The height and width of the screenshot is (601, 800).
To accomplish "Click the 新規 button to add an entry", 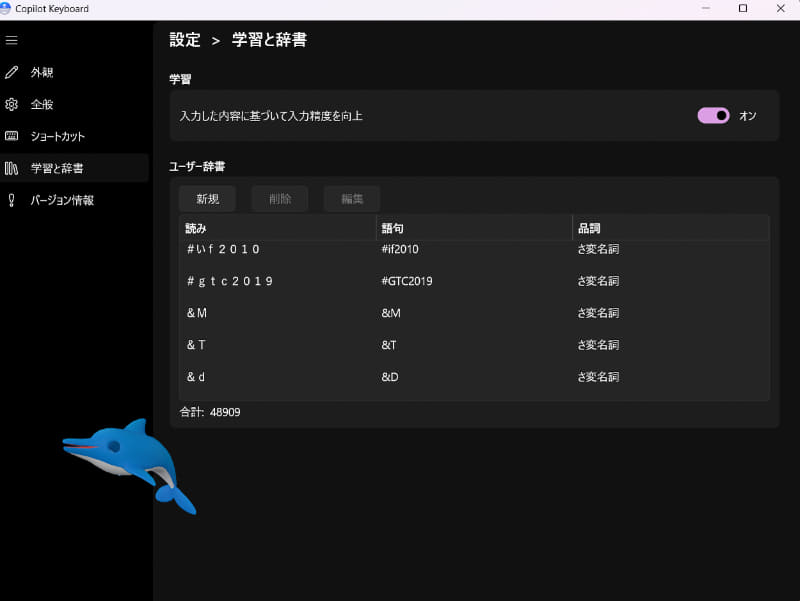I will click(207, 198).
